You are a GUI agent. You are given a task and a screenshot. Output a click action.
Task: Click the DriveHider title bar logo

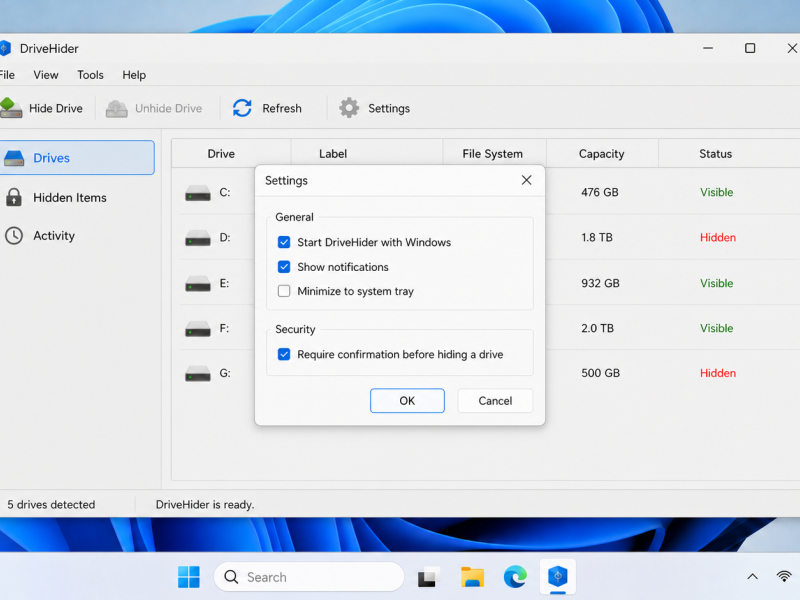point(5,48)
